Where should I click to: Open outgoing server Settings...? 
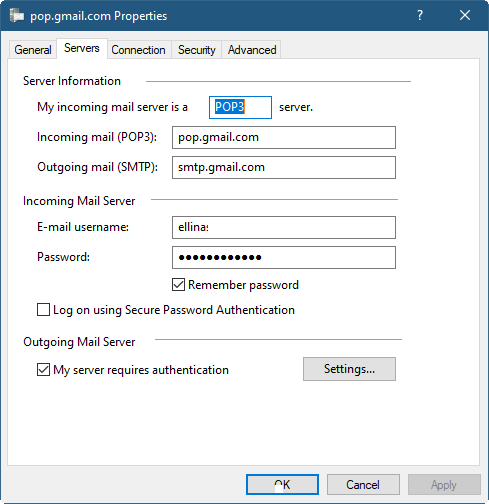349,369
